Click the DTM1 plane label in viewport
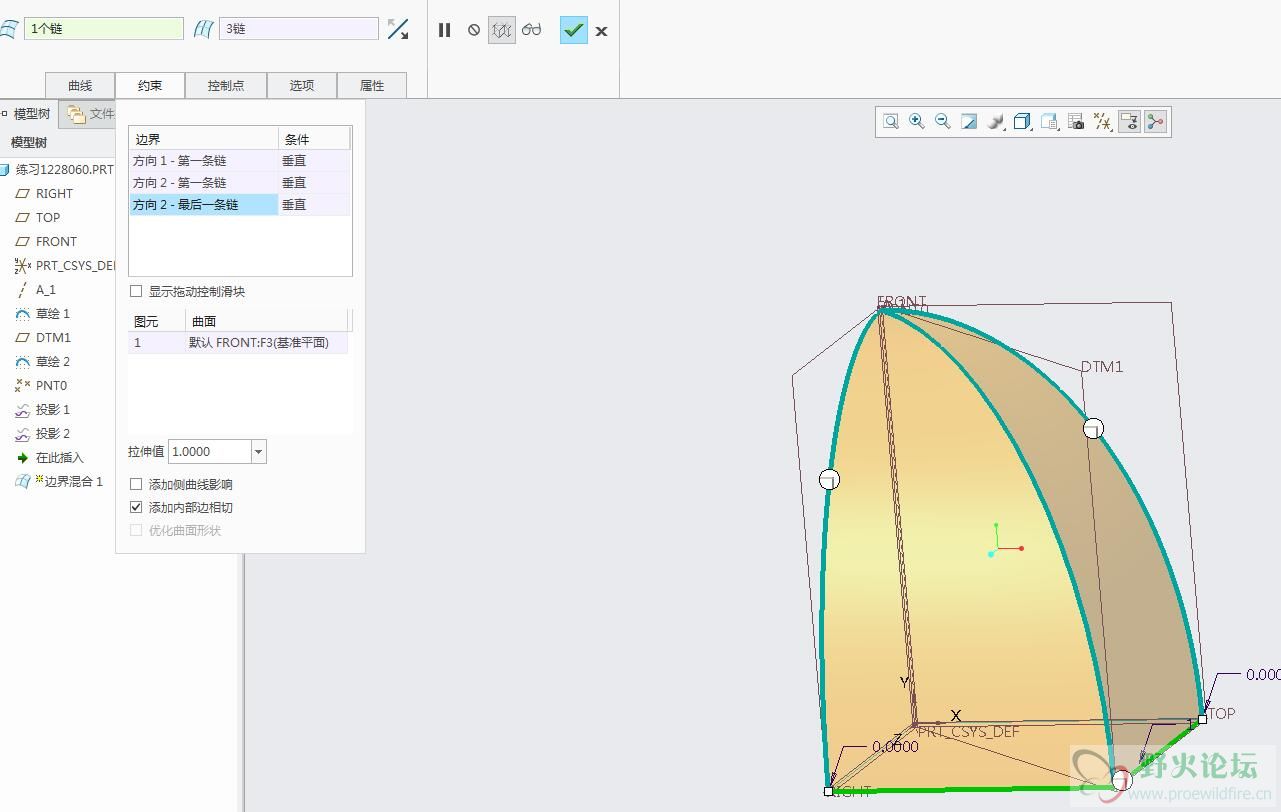This screenshot has width=1281, height=812. click(x=1102, y=367)
